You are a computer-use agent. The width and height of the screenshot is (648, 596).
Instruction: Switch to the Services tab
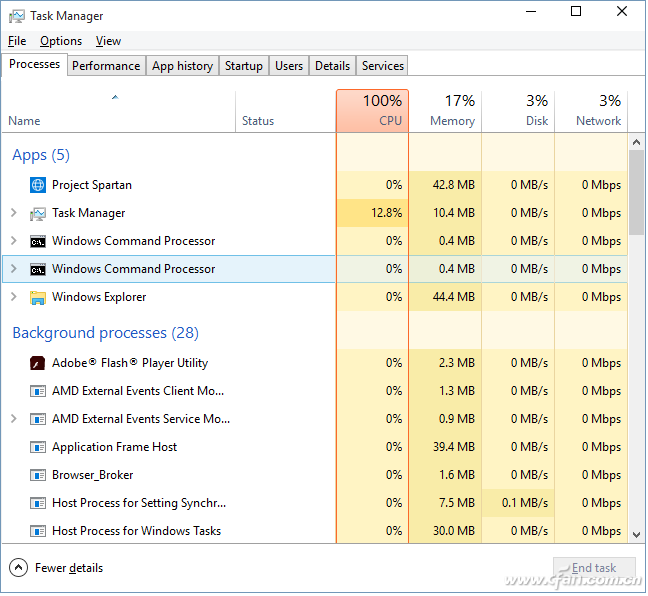coord(383,66)
